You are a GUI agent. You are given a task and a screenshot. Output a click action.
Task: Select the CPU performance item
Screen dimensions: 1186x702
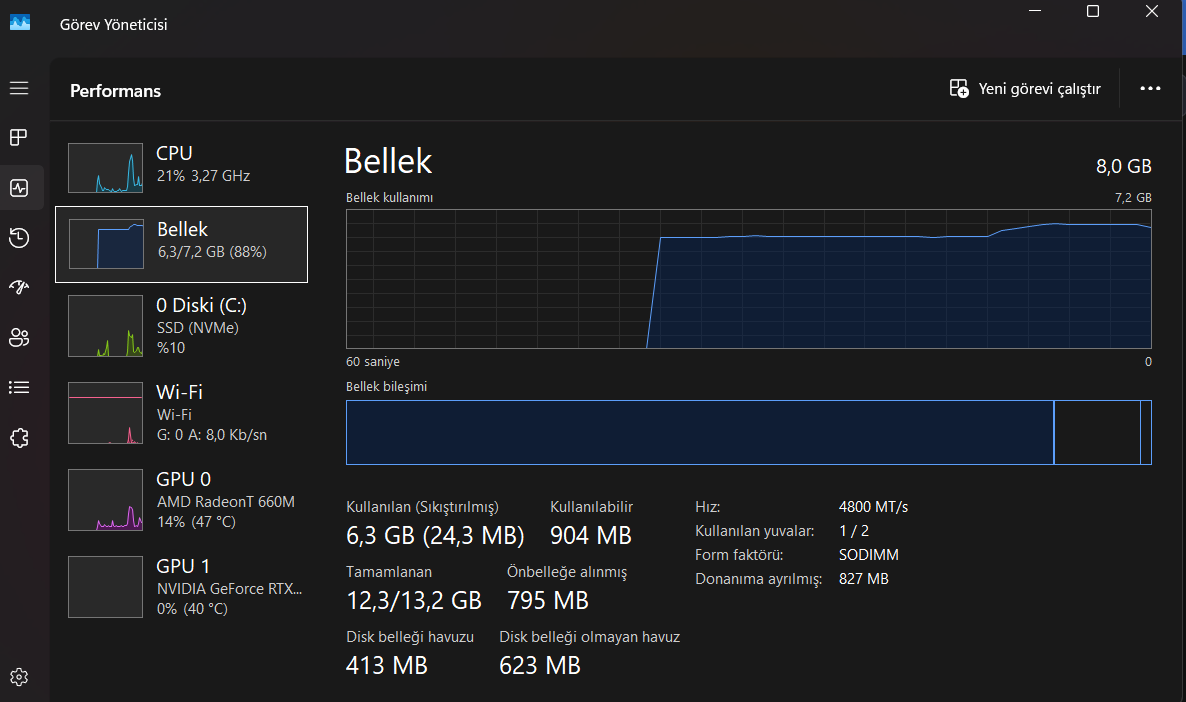click(x=182, y=168)
